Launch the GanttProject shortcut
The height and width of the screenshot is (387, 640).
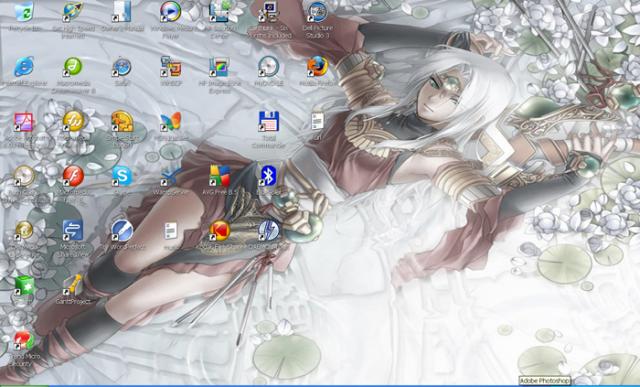[x=73, y=285]
